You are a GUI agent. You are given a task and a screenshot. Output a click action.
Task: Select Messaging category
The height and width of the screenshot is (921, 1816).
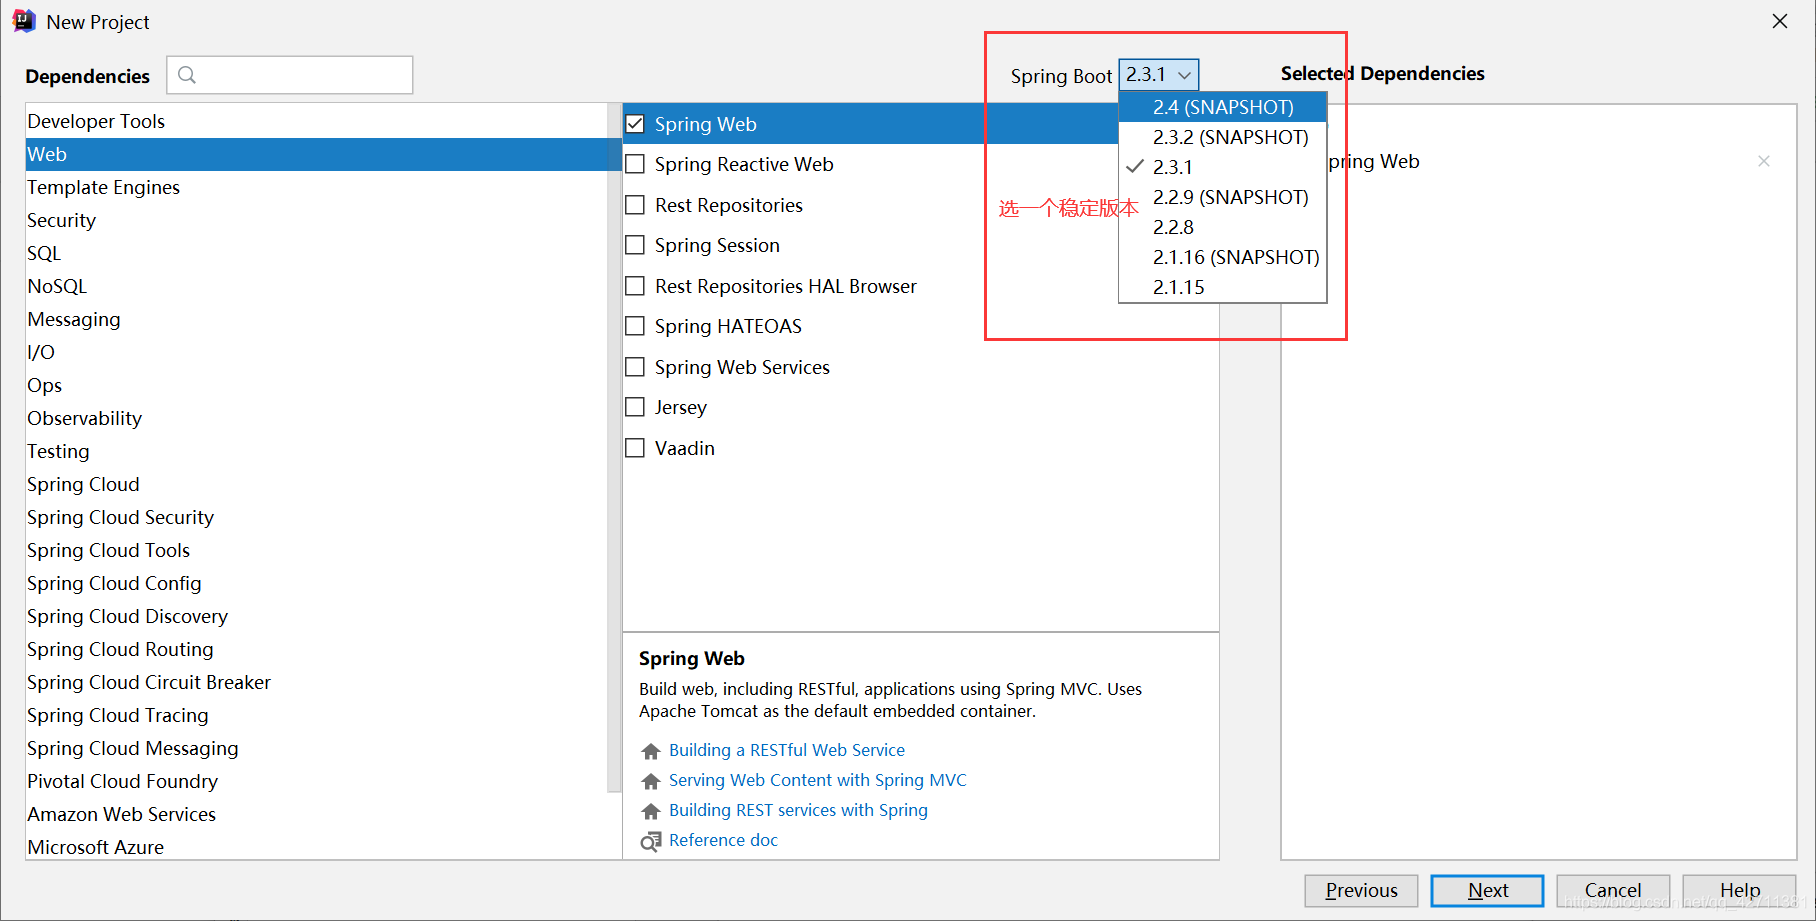click(316, 319)
